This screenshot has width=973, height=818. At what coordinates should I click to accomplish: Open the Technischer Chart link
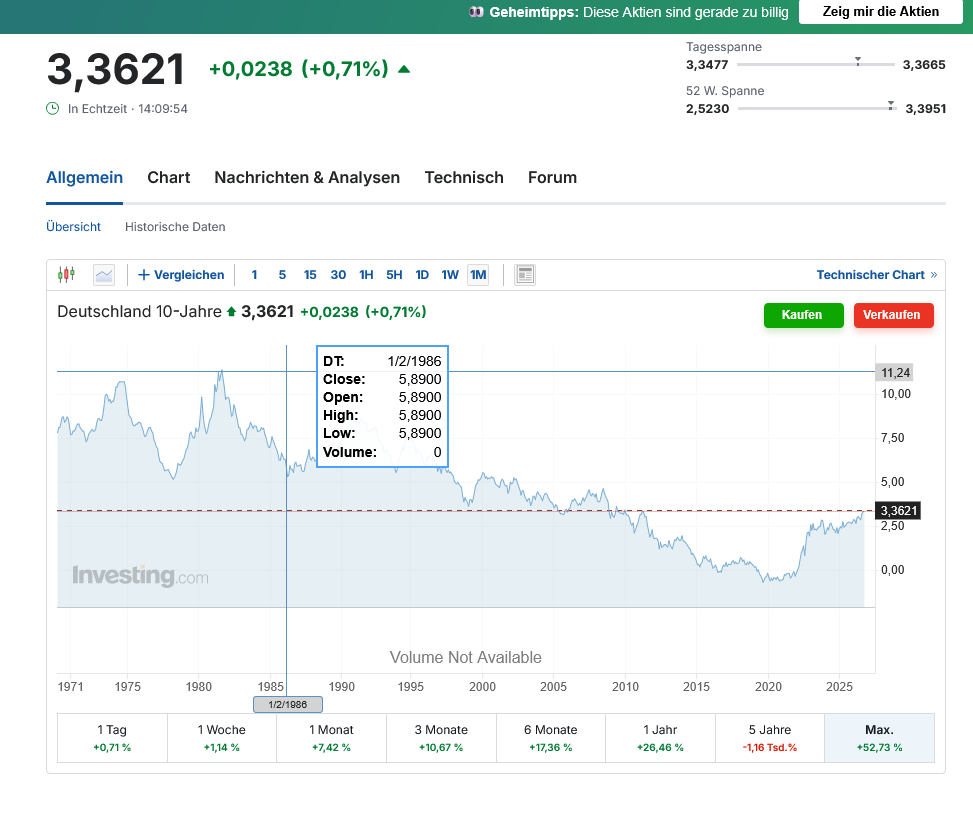(x=877, y=275)
